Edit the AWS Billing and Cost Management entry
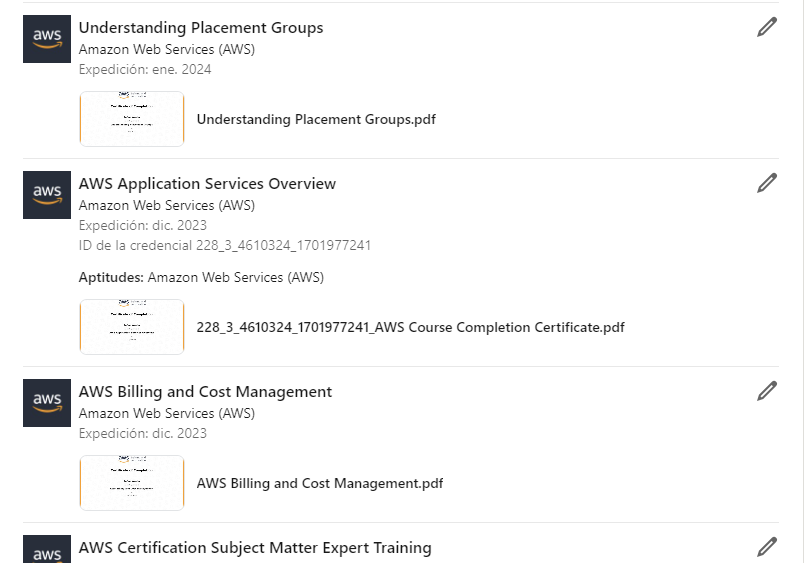Viewport: 804px width, 563px height. point(767,390)
